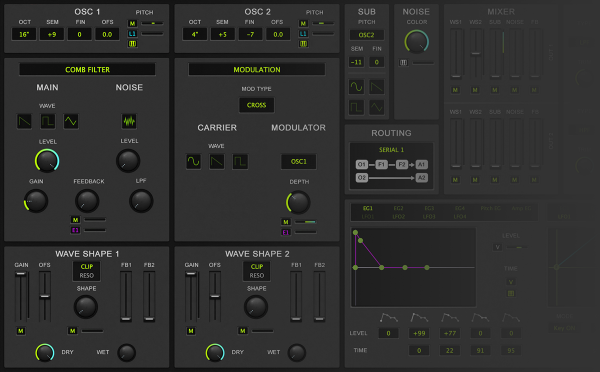Screen dimensions: 600x372
Task: Open SUB pitch OSC2 source selector
Action: 366,35
